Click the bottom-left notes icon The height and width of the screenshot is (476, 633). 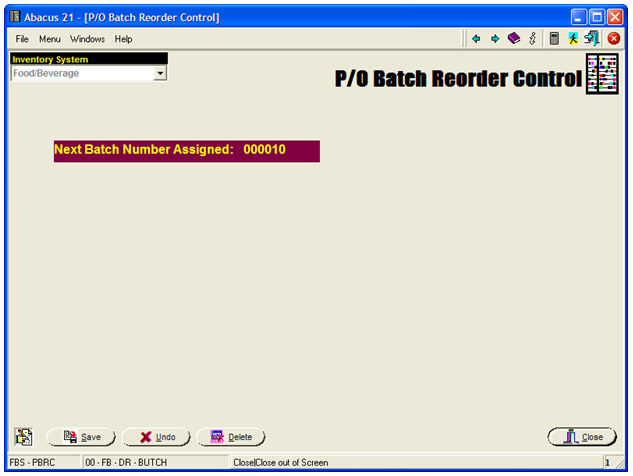click(24, 436)
